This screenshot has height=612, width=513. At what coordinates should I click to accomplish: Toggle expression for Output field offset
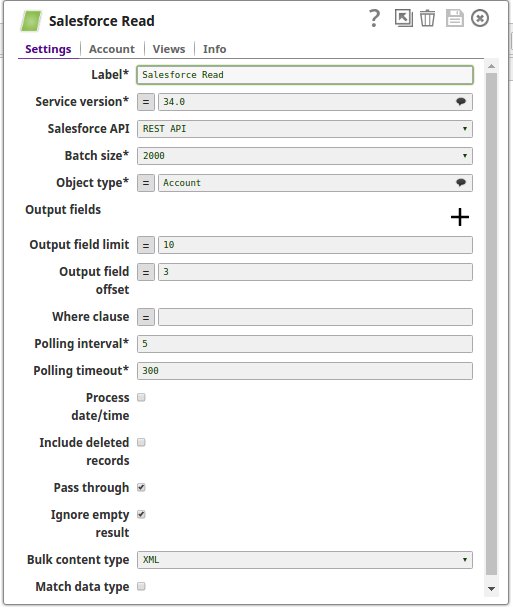click(146, 272)
